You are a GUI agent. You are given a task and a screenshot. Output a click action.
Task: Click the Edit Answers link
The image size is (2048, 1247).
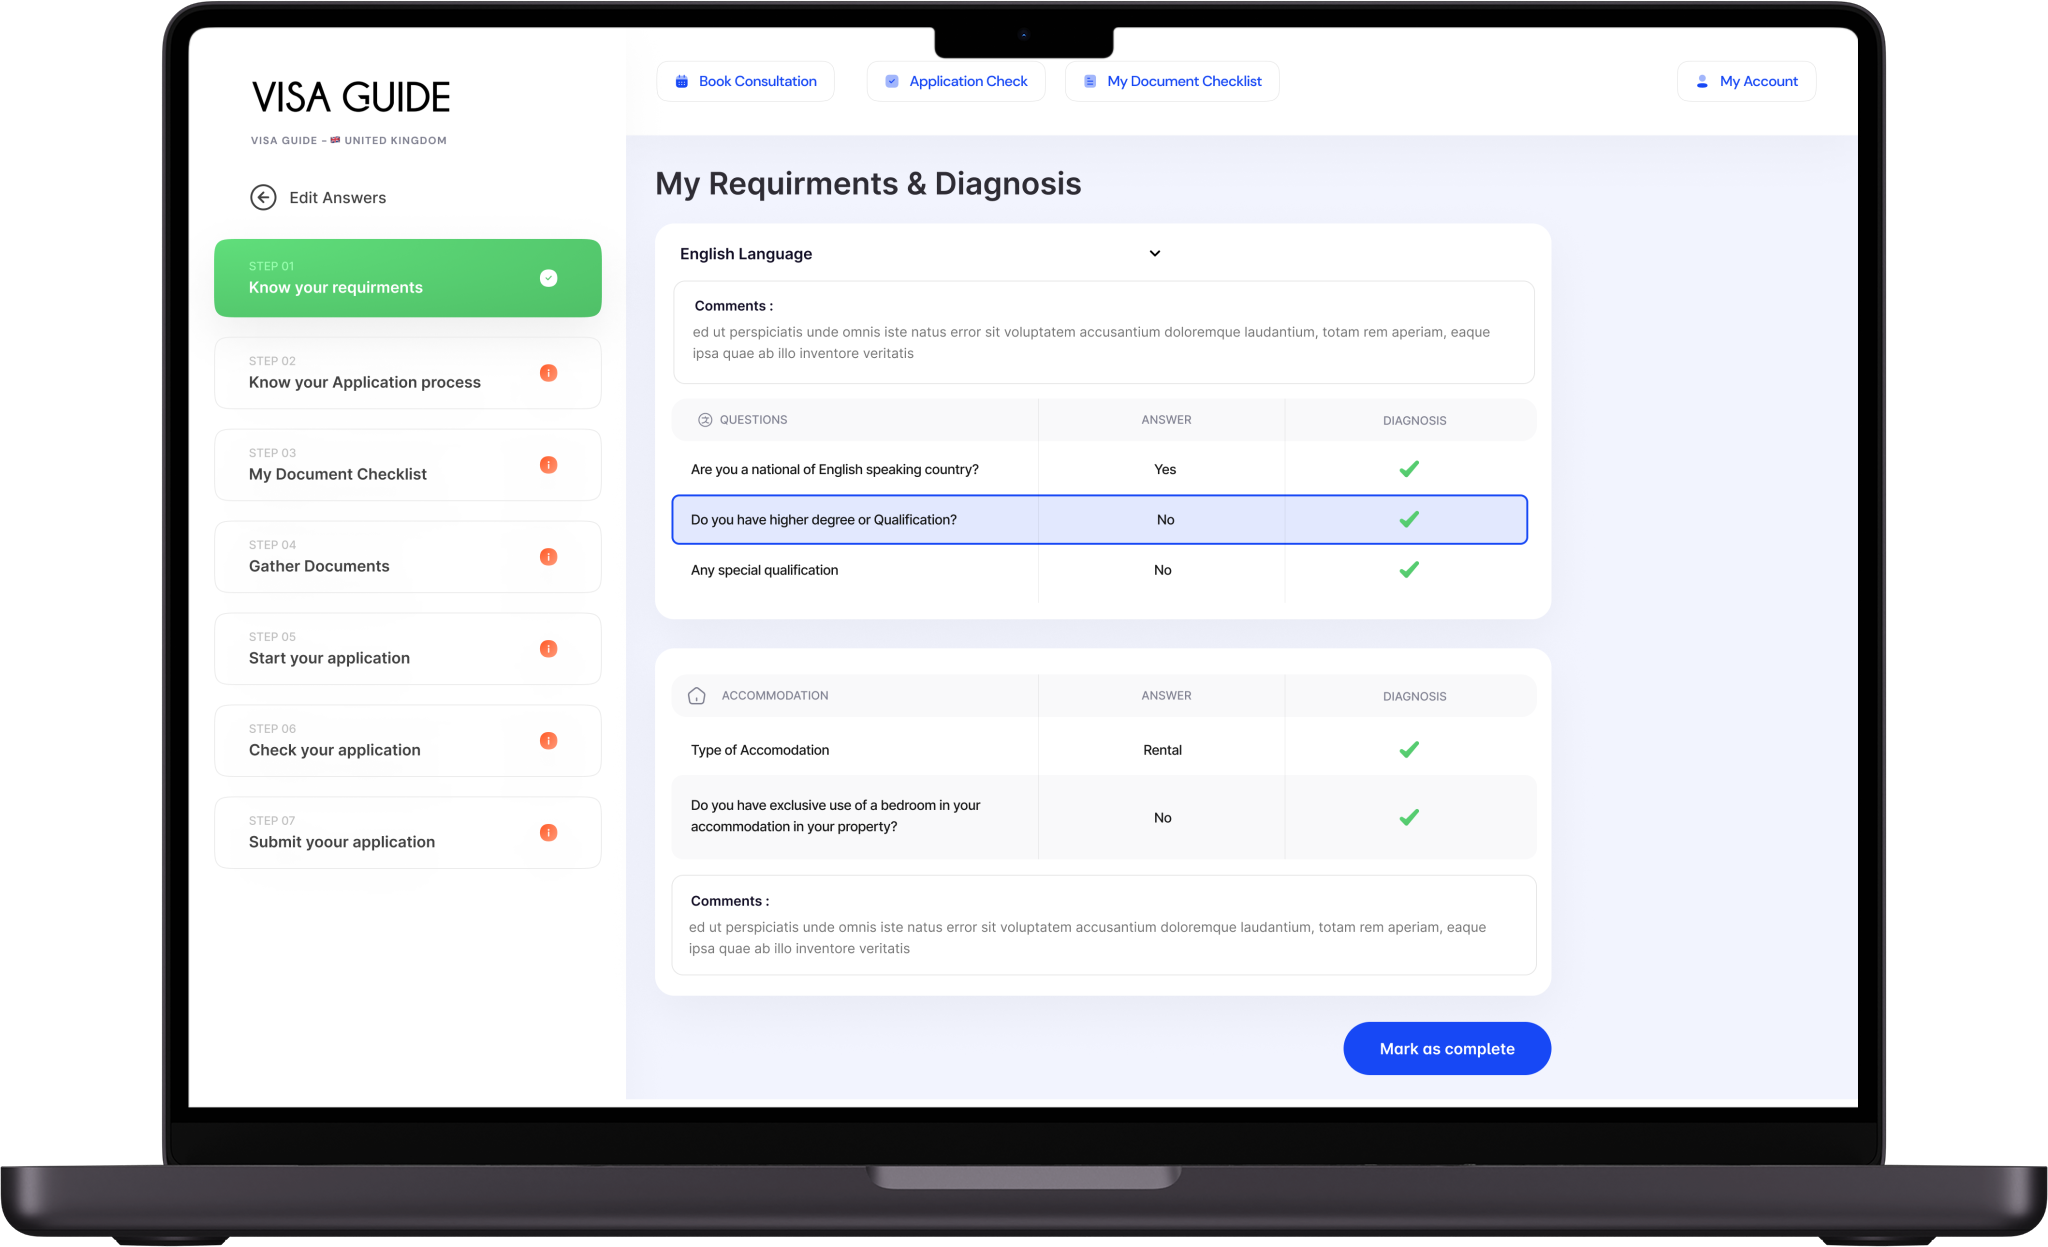337,198
